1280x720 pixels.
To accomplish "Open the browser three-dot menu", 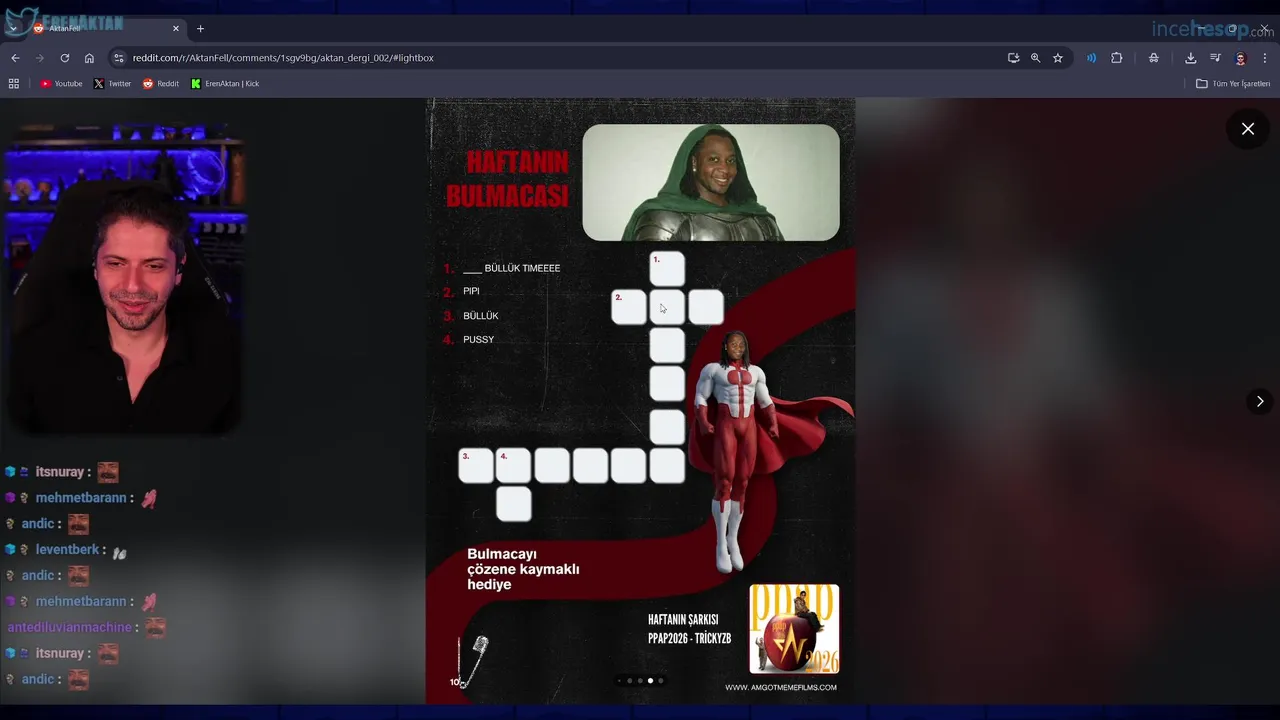I will [x=1265, y=58].
